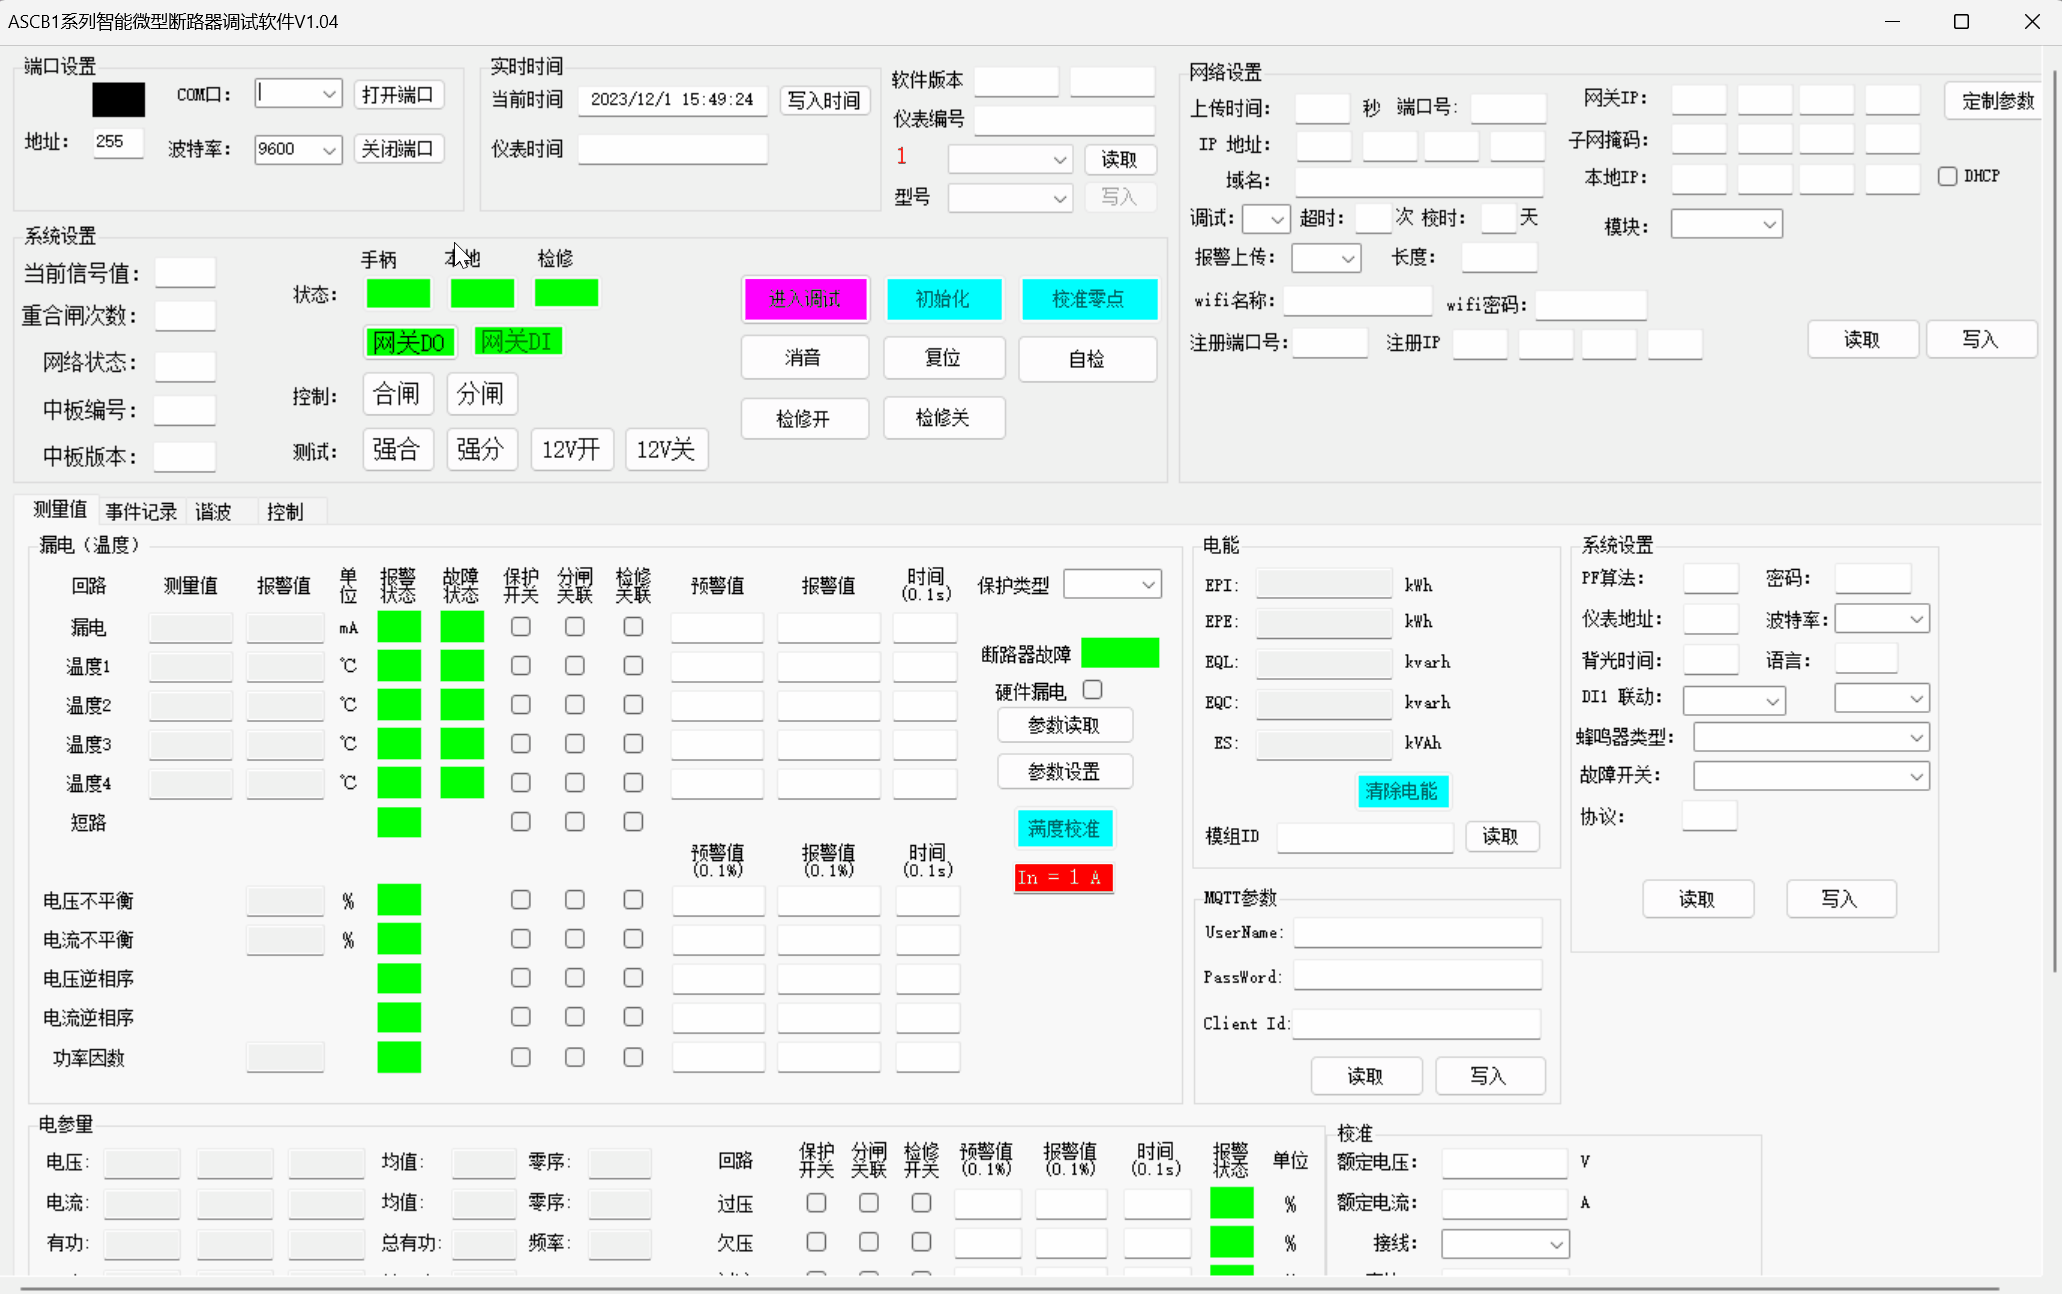Viewport: 2062px width, 1294px height.
Task: Toggle the 硬件漏电 checkbox
Action: pyautogui.click(x=1092, y=690)
